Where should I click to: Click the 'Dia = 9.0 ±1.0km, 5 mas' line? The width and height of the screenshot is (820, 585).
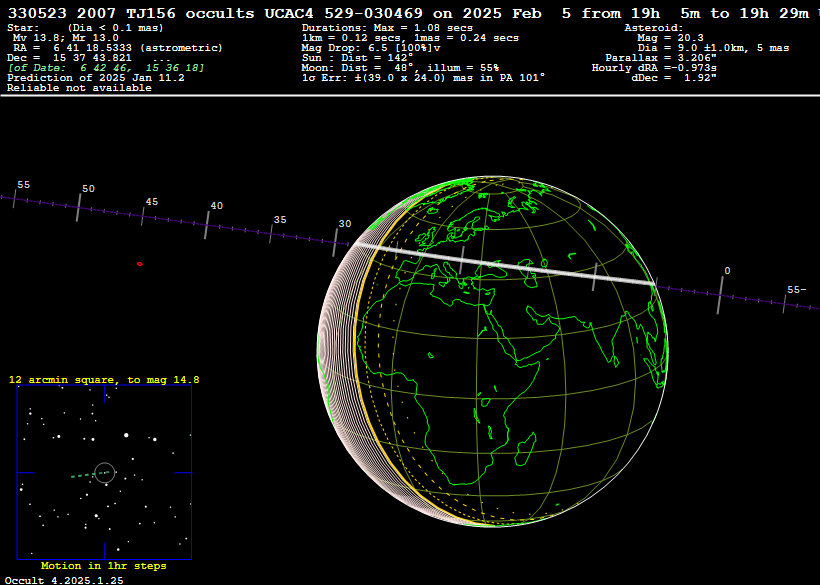[x=713, y=48]
